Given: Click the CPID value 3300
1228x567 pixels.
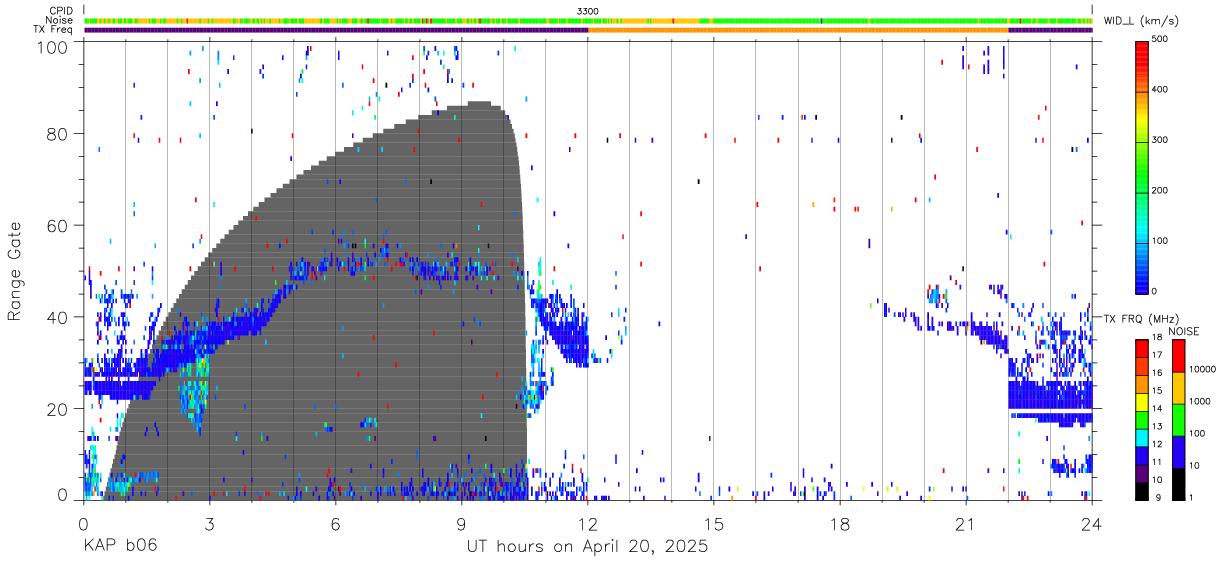Looking at the screenshot, I should click(588, 10).
